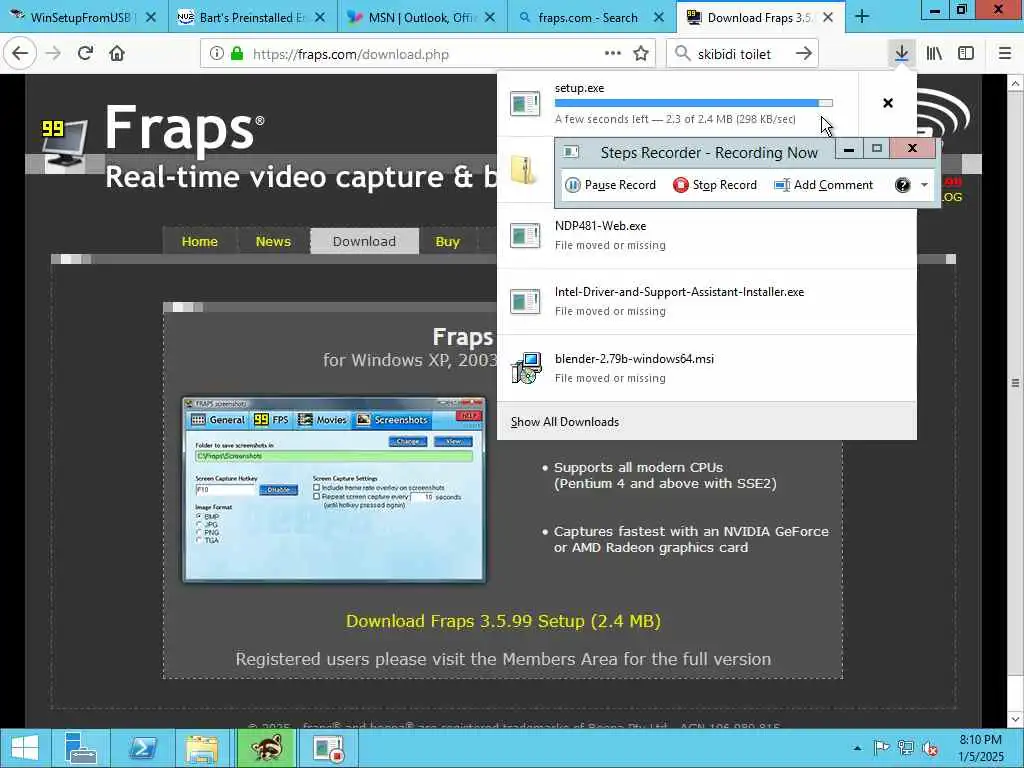Click Download Fraps 3.5.99 Setup link
Image resolution: width=1024 pixels, height=768 pixels.
click(503, 621)
